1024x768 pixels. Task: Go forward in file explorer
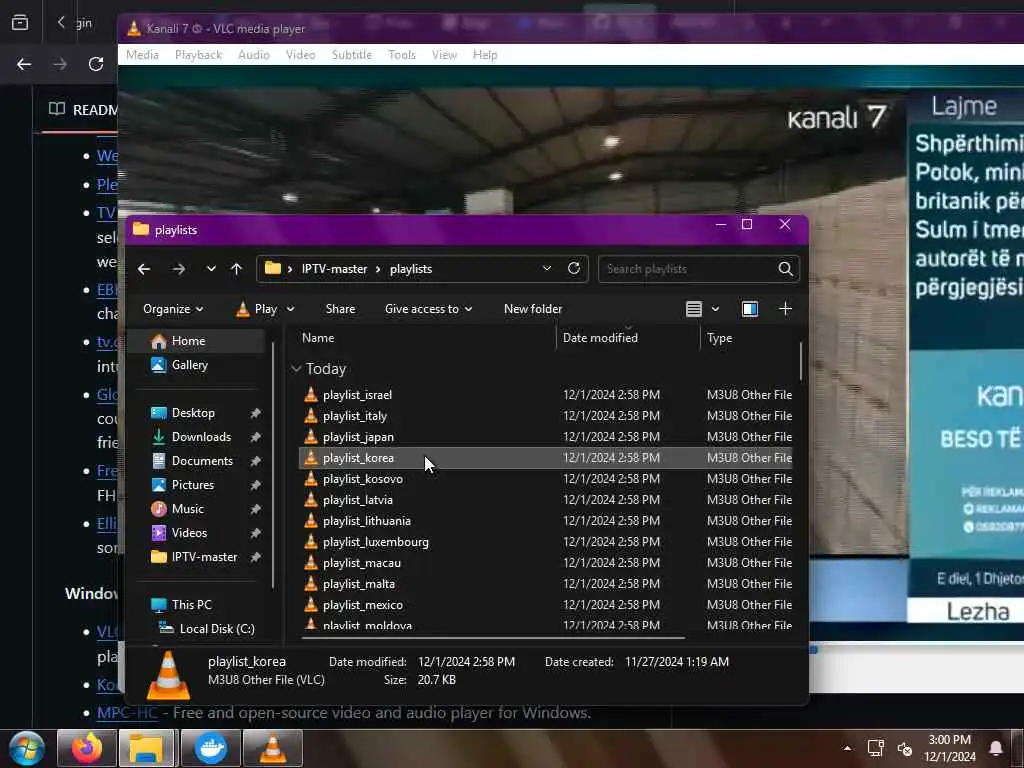coord(179,269)
